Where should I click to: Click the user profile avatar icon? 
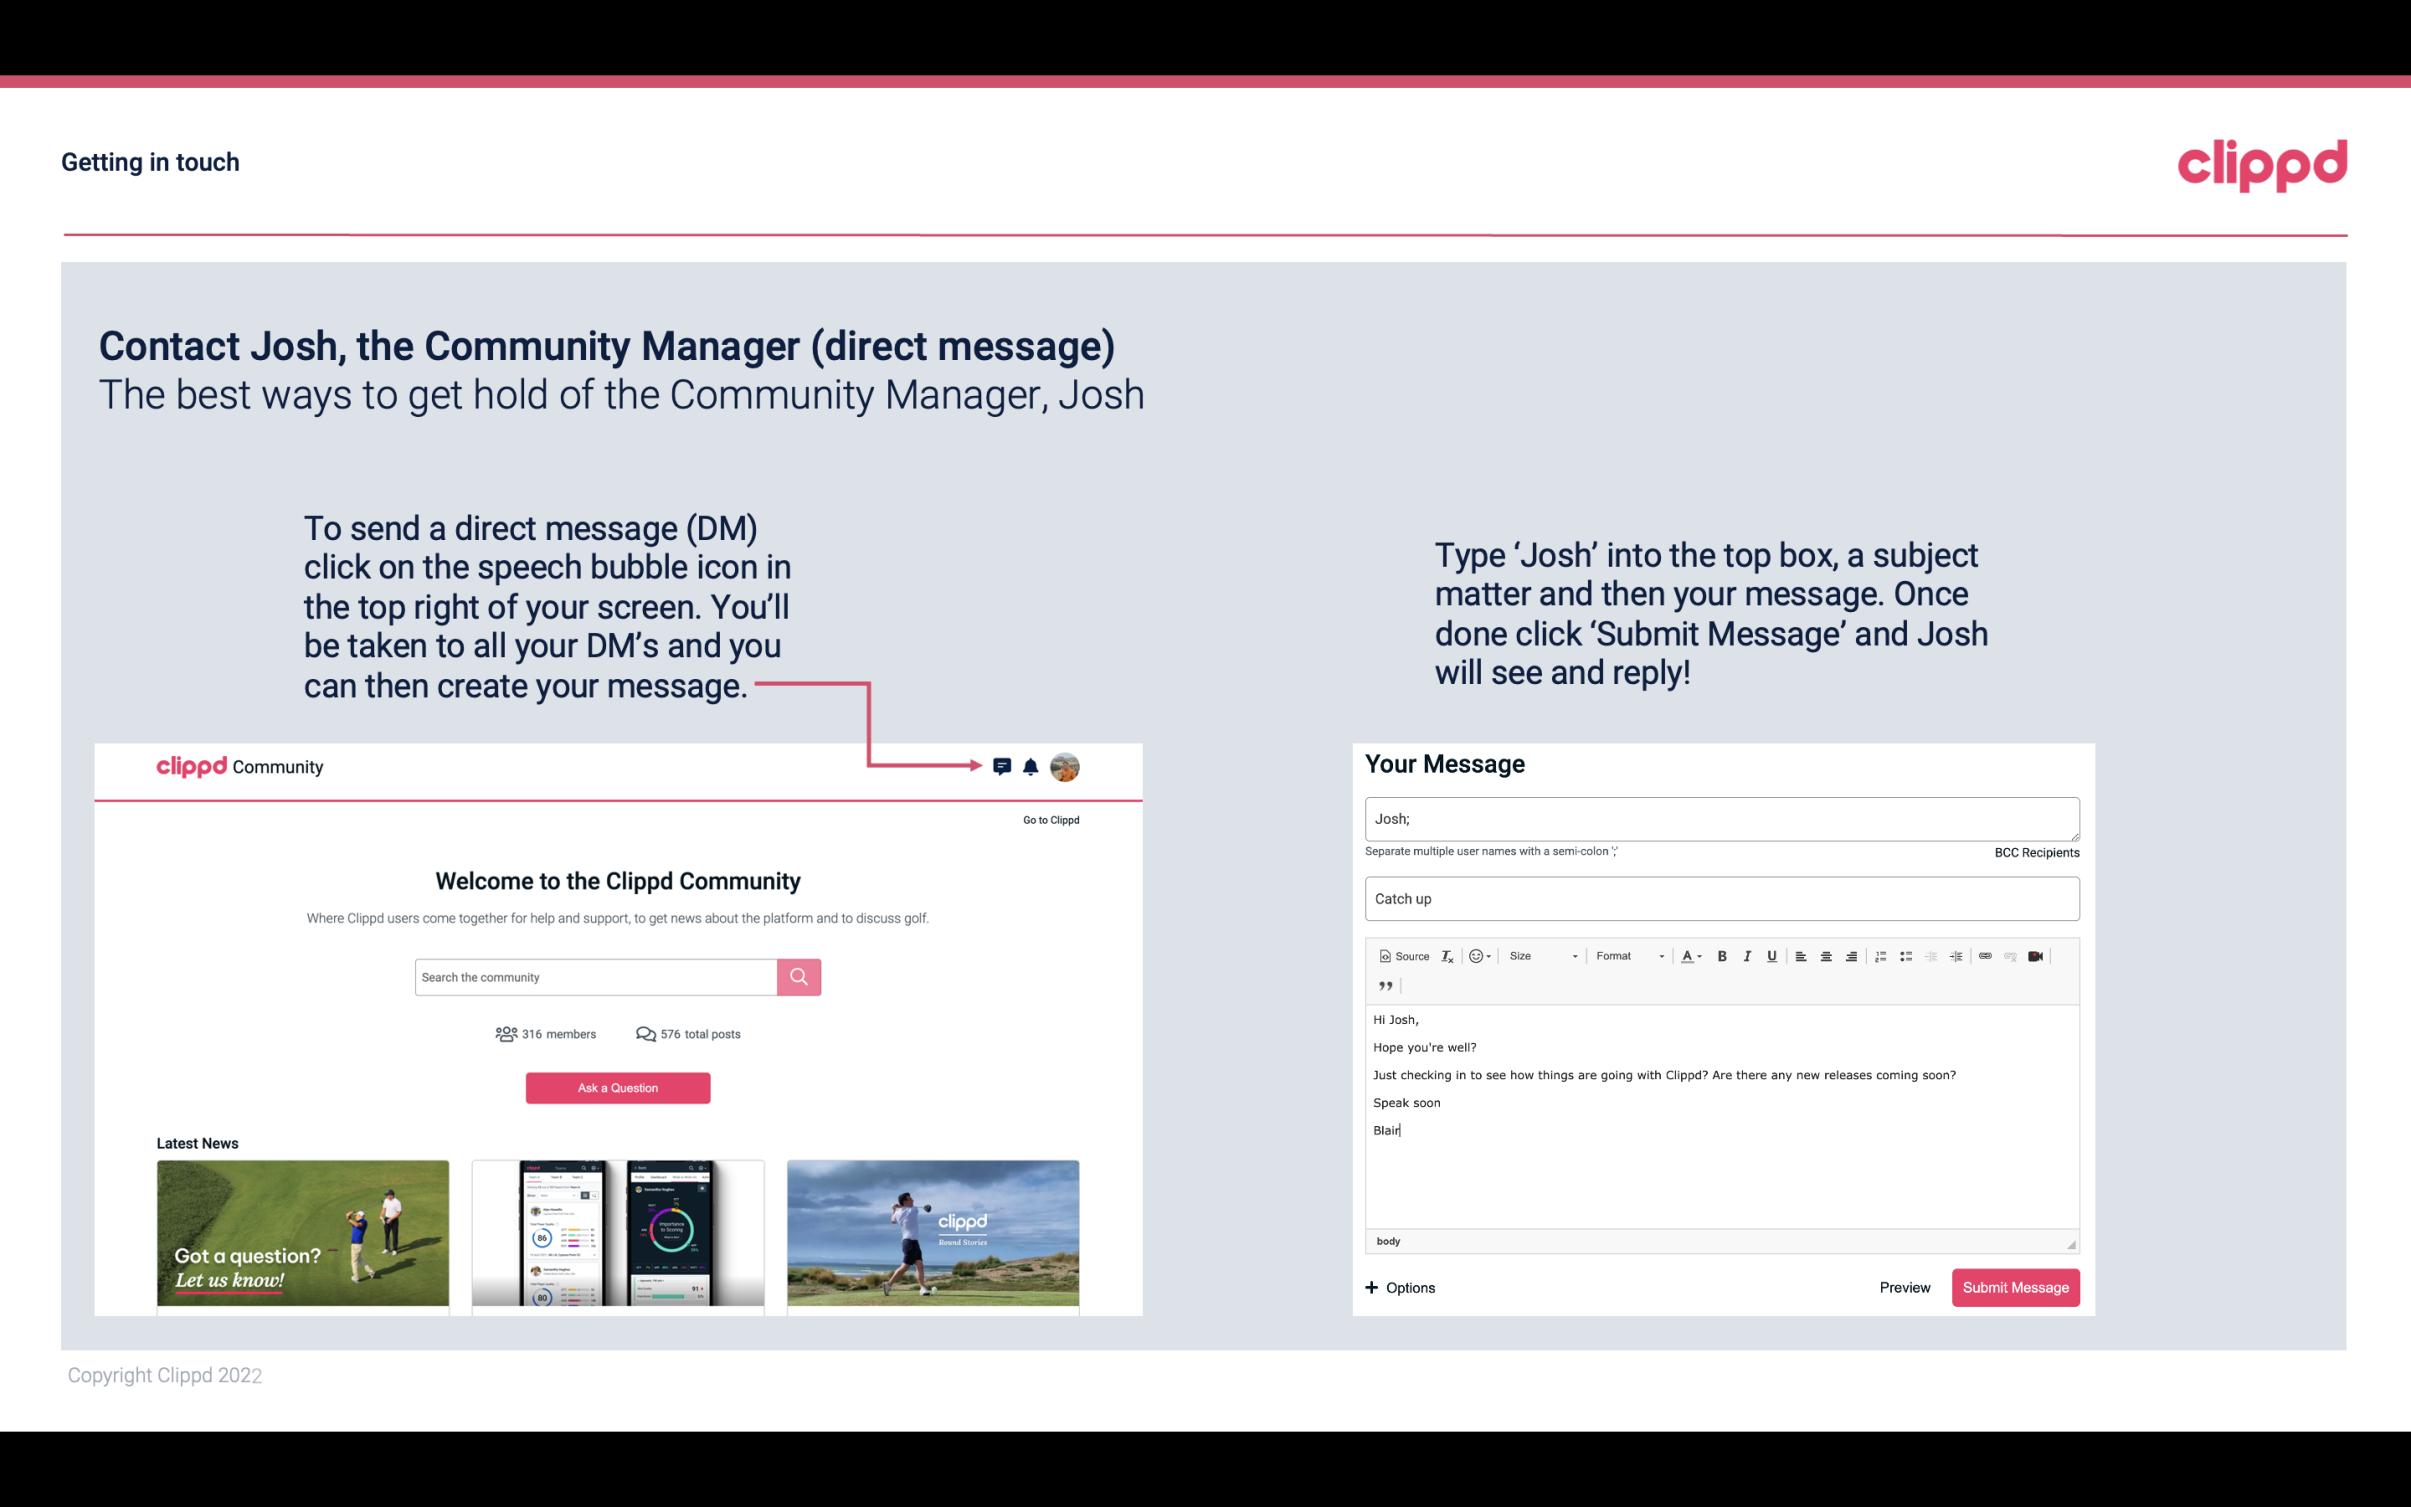pyautogui.click(x=1068, y=767)
